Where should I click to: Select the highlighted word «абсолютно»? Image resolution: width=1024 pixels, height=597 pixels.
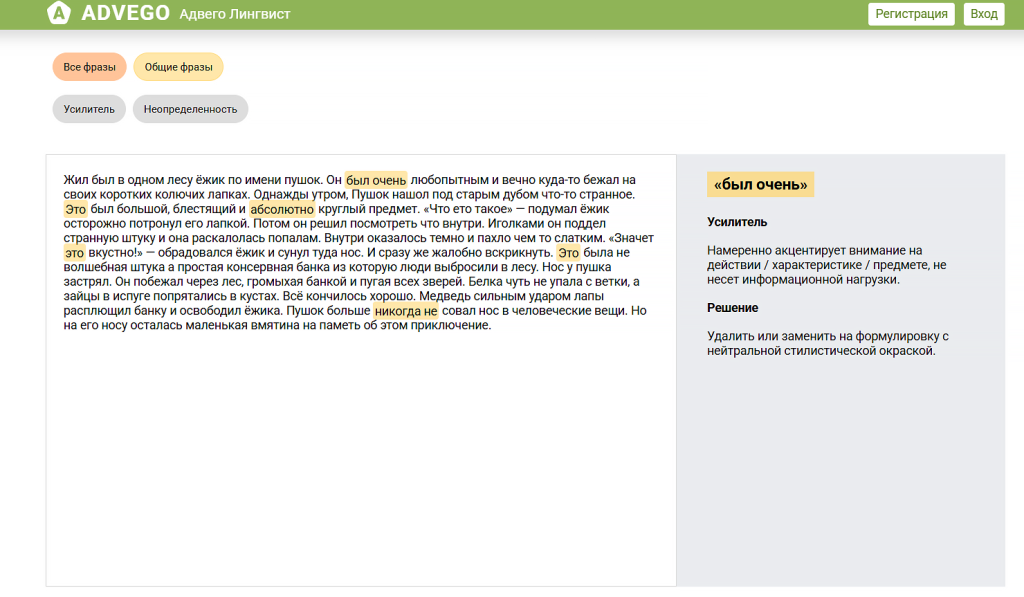(x=282, y=210)
